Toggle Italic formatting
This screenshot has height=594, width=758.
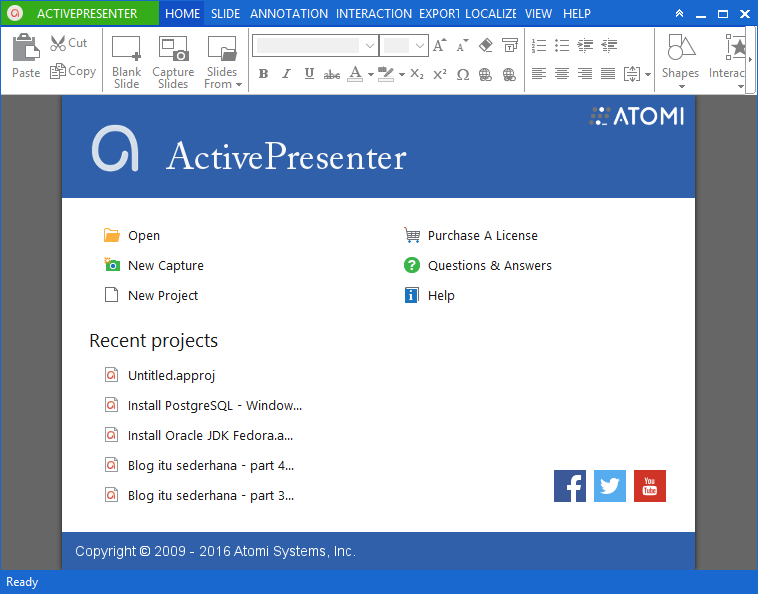pos(286,74)
